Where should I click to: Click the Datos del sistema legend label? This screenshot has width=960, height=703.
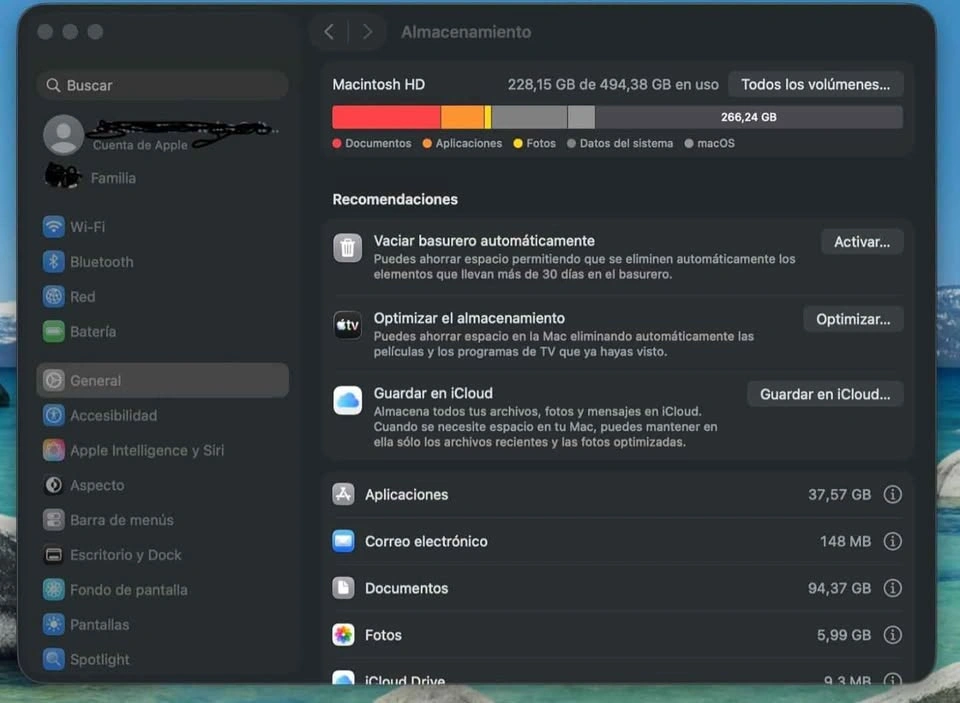click(626, 143)
